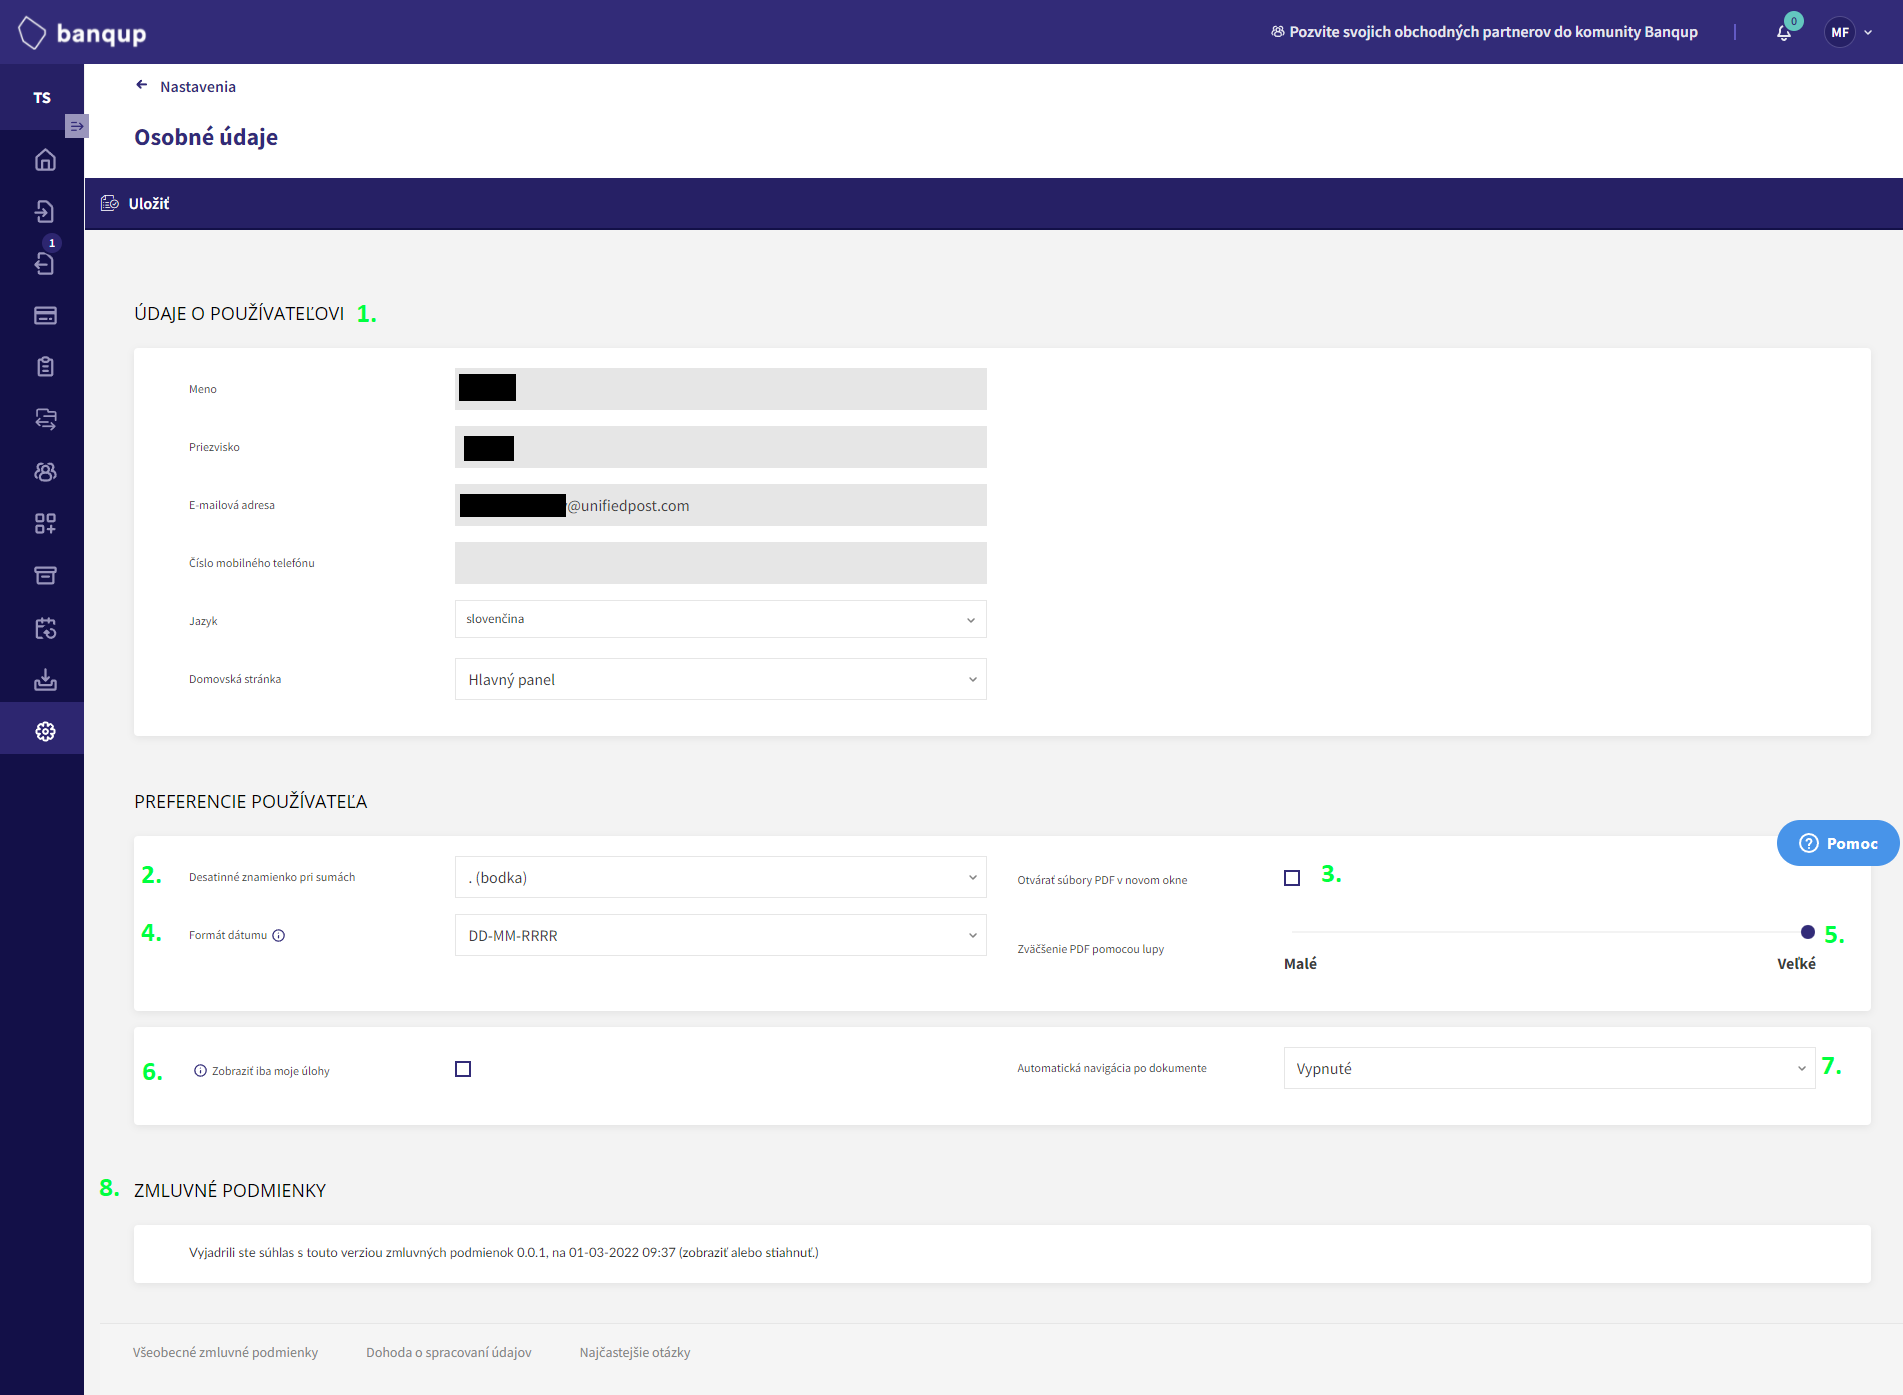Image resolution: width=1903 pixels, height=1395 pixels.
Task: Open the notifications bell
Action: click(x=1784, y=32)
